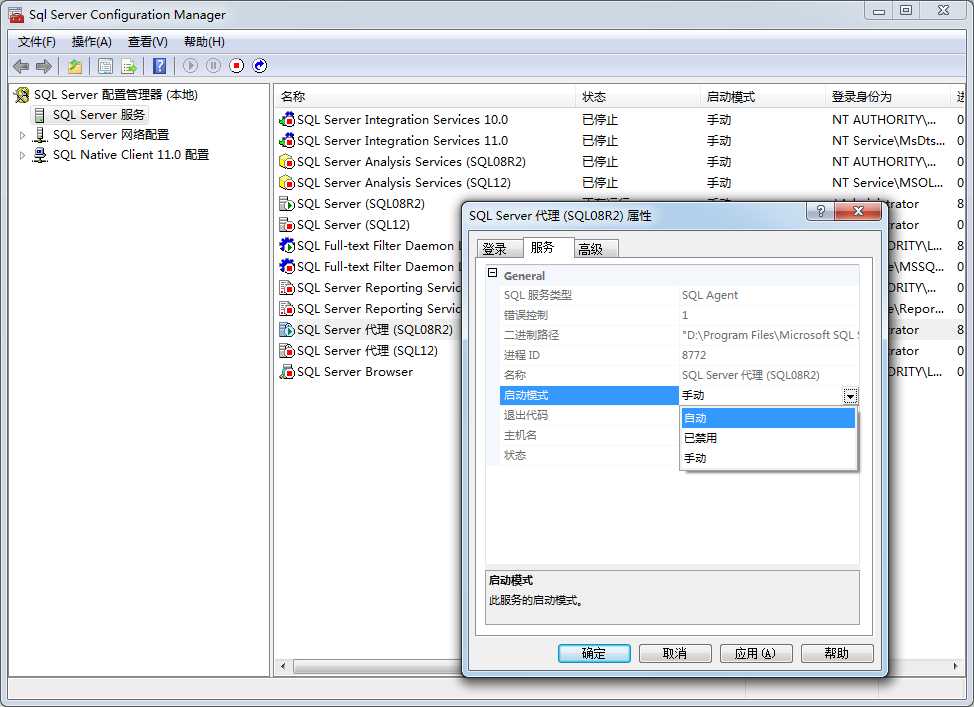Click 已停止 status of Integration Services 10.0
The height and width of the screenshot is (707, 974).
click(x=600, y=120)
